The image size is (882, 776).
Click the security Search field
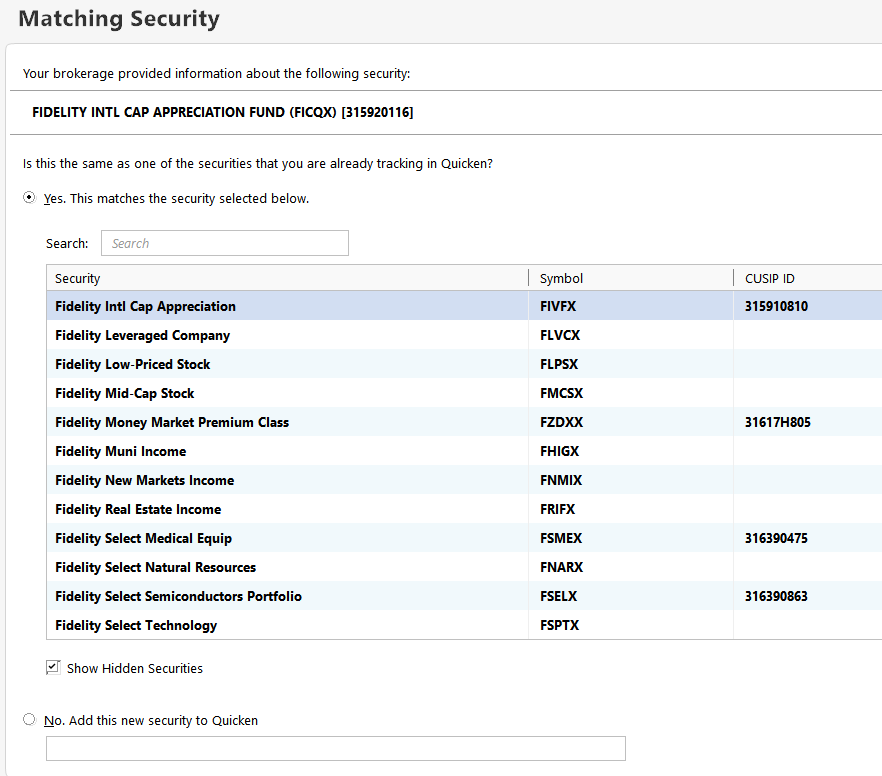[225, 243]
